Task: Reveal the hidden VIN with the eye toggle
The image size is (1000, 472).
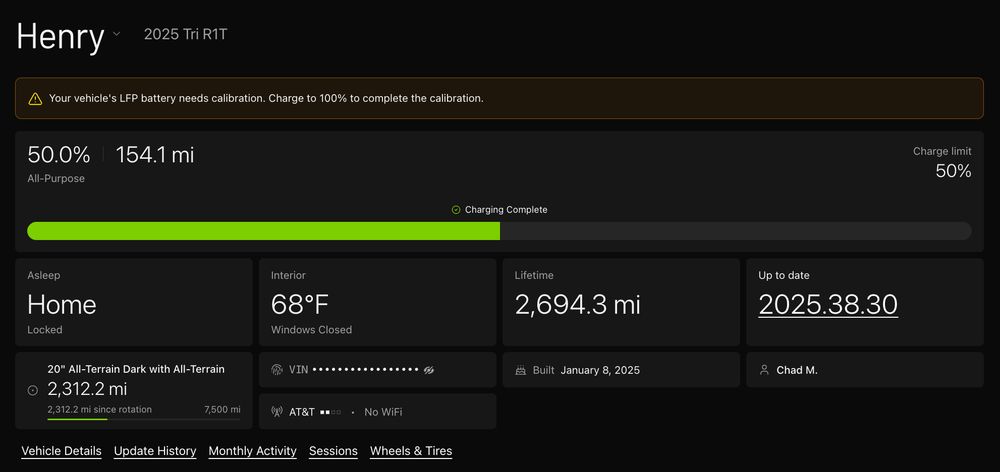Action: point(429,370)
